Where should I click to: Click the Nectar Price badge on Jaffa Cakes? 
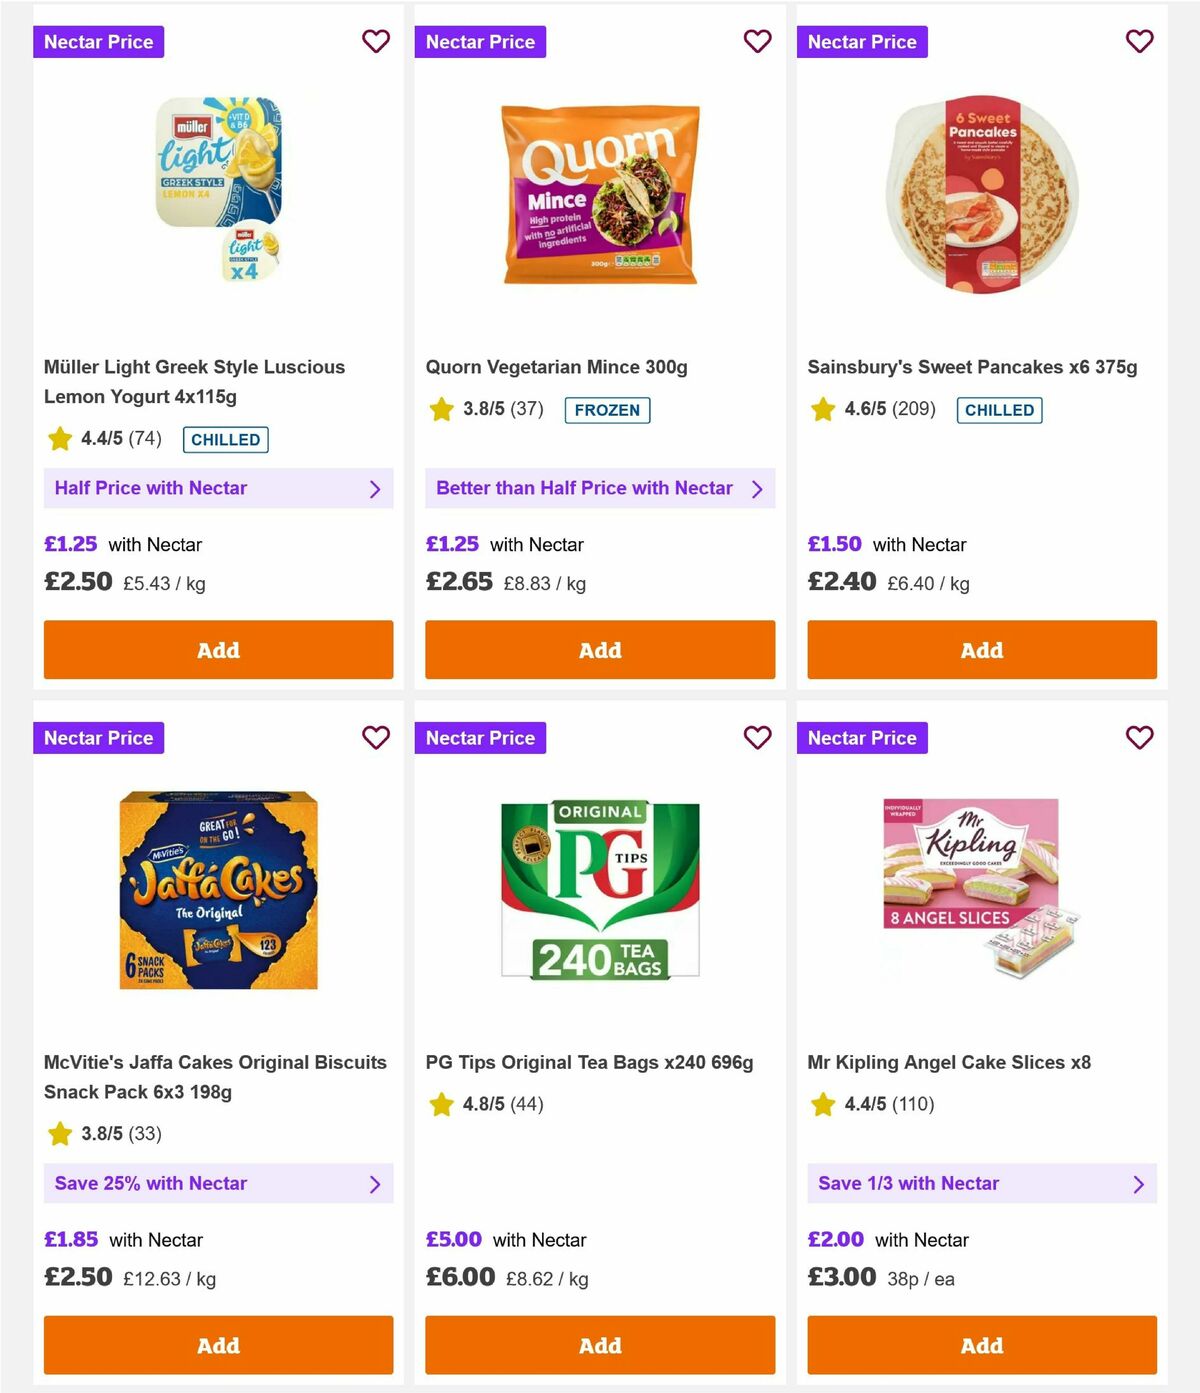pos(98,738)
